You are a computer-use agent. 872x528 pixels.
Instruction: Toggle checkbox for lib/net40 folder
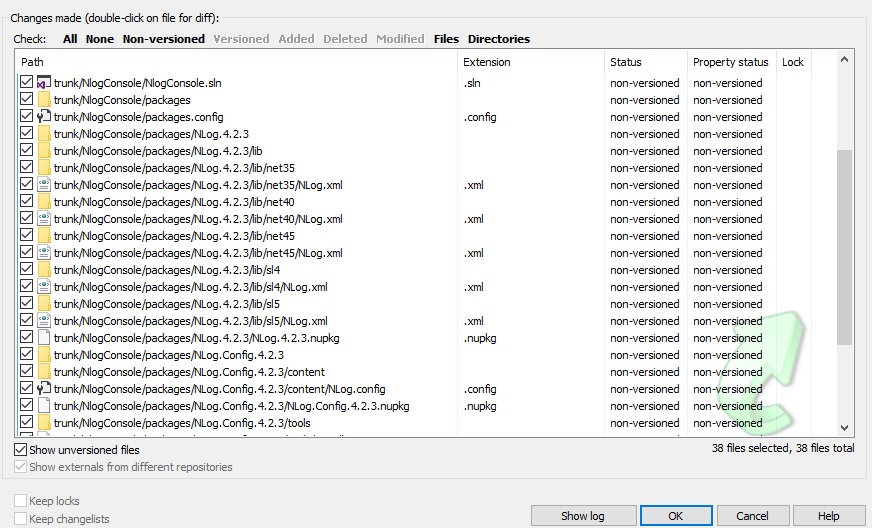[26, 201]
